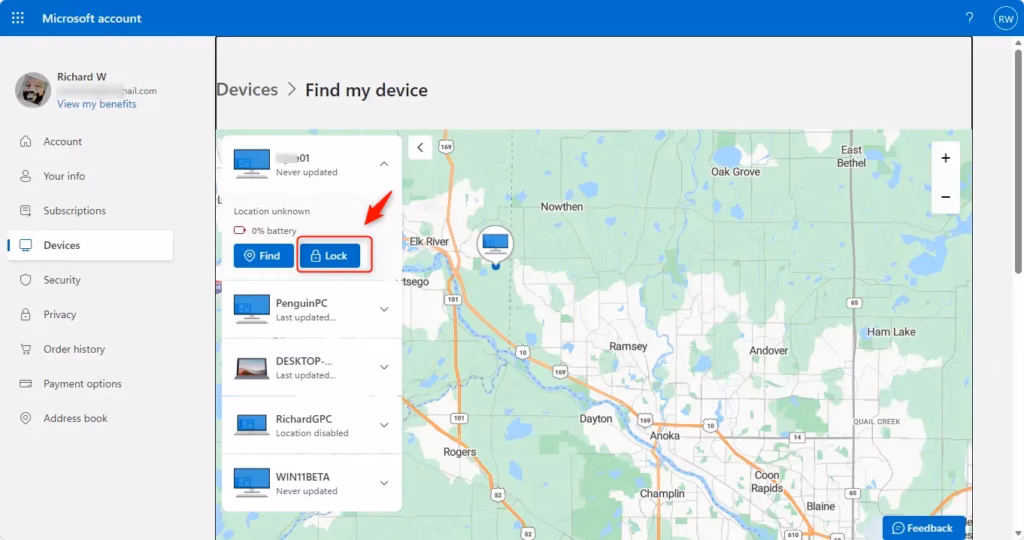Select PenguinPC device name text
1024x540 pixels.
tap(301, 303)
